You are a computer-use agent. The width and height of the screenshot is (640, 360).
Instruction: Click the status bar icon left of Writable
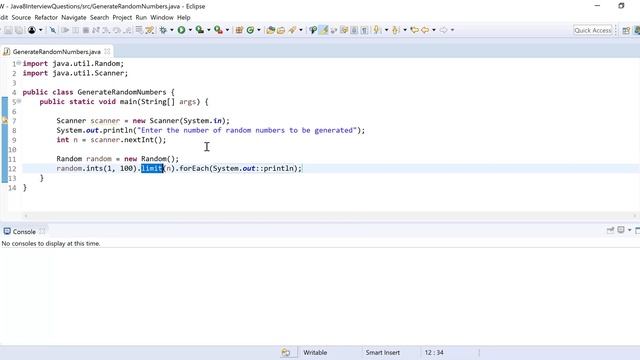pos(286,353)
